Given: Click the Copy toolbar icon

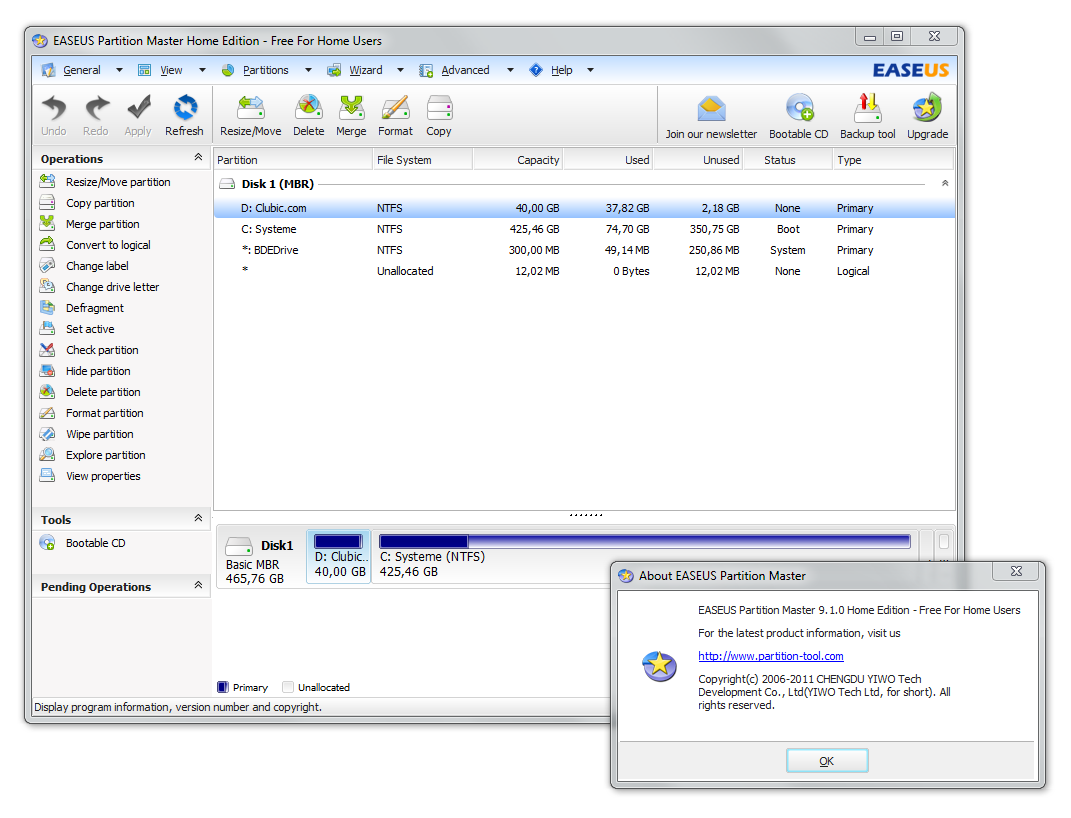Looking at the screenshot, I should pos(439,115).
